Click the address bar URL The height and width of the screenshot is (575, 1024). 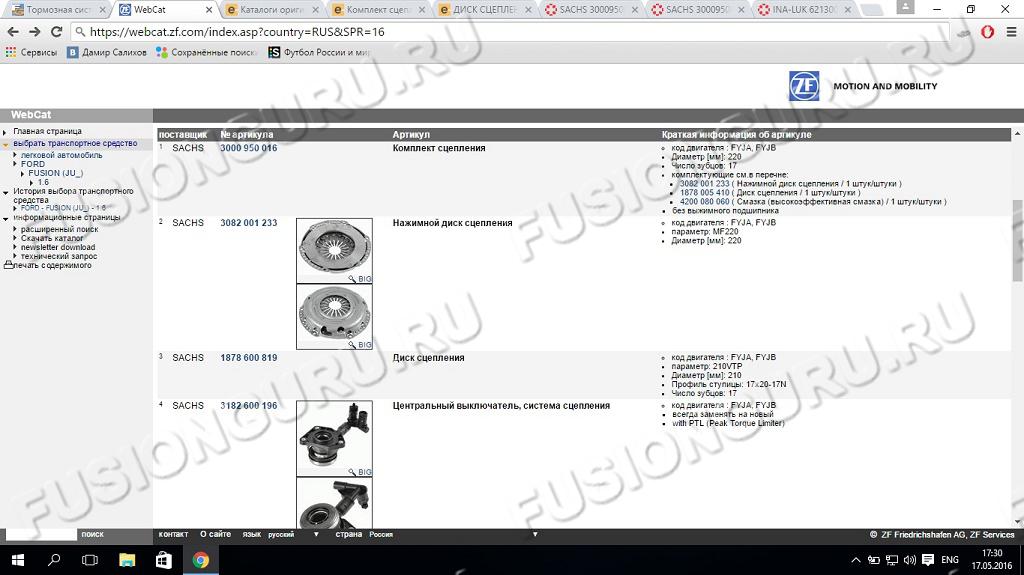pyautogui.click(x=237, y=32)
